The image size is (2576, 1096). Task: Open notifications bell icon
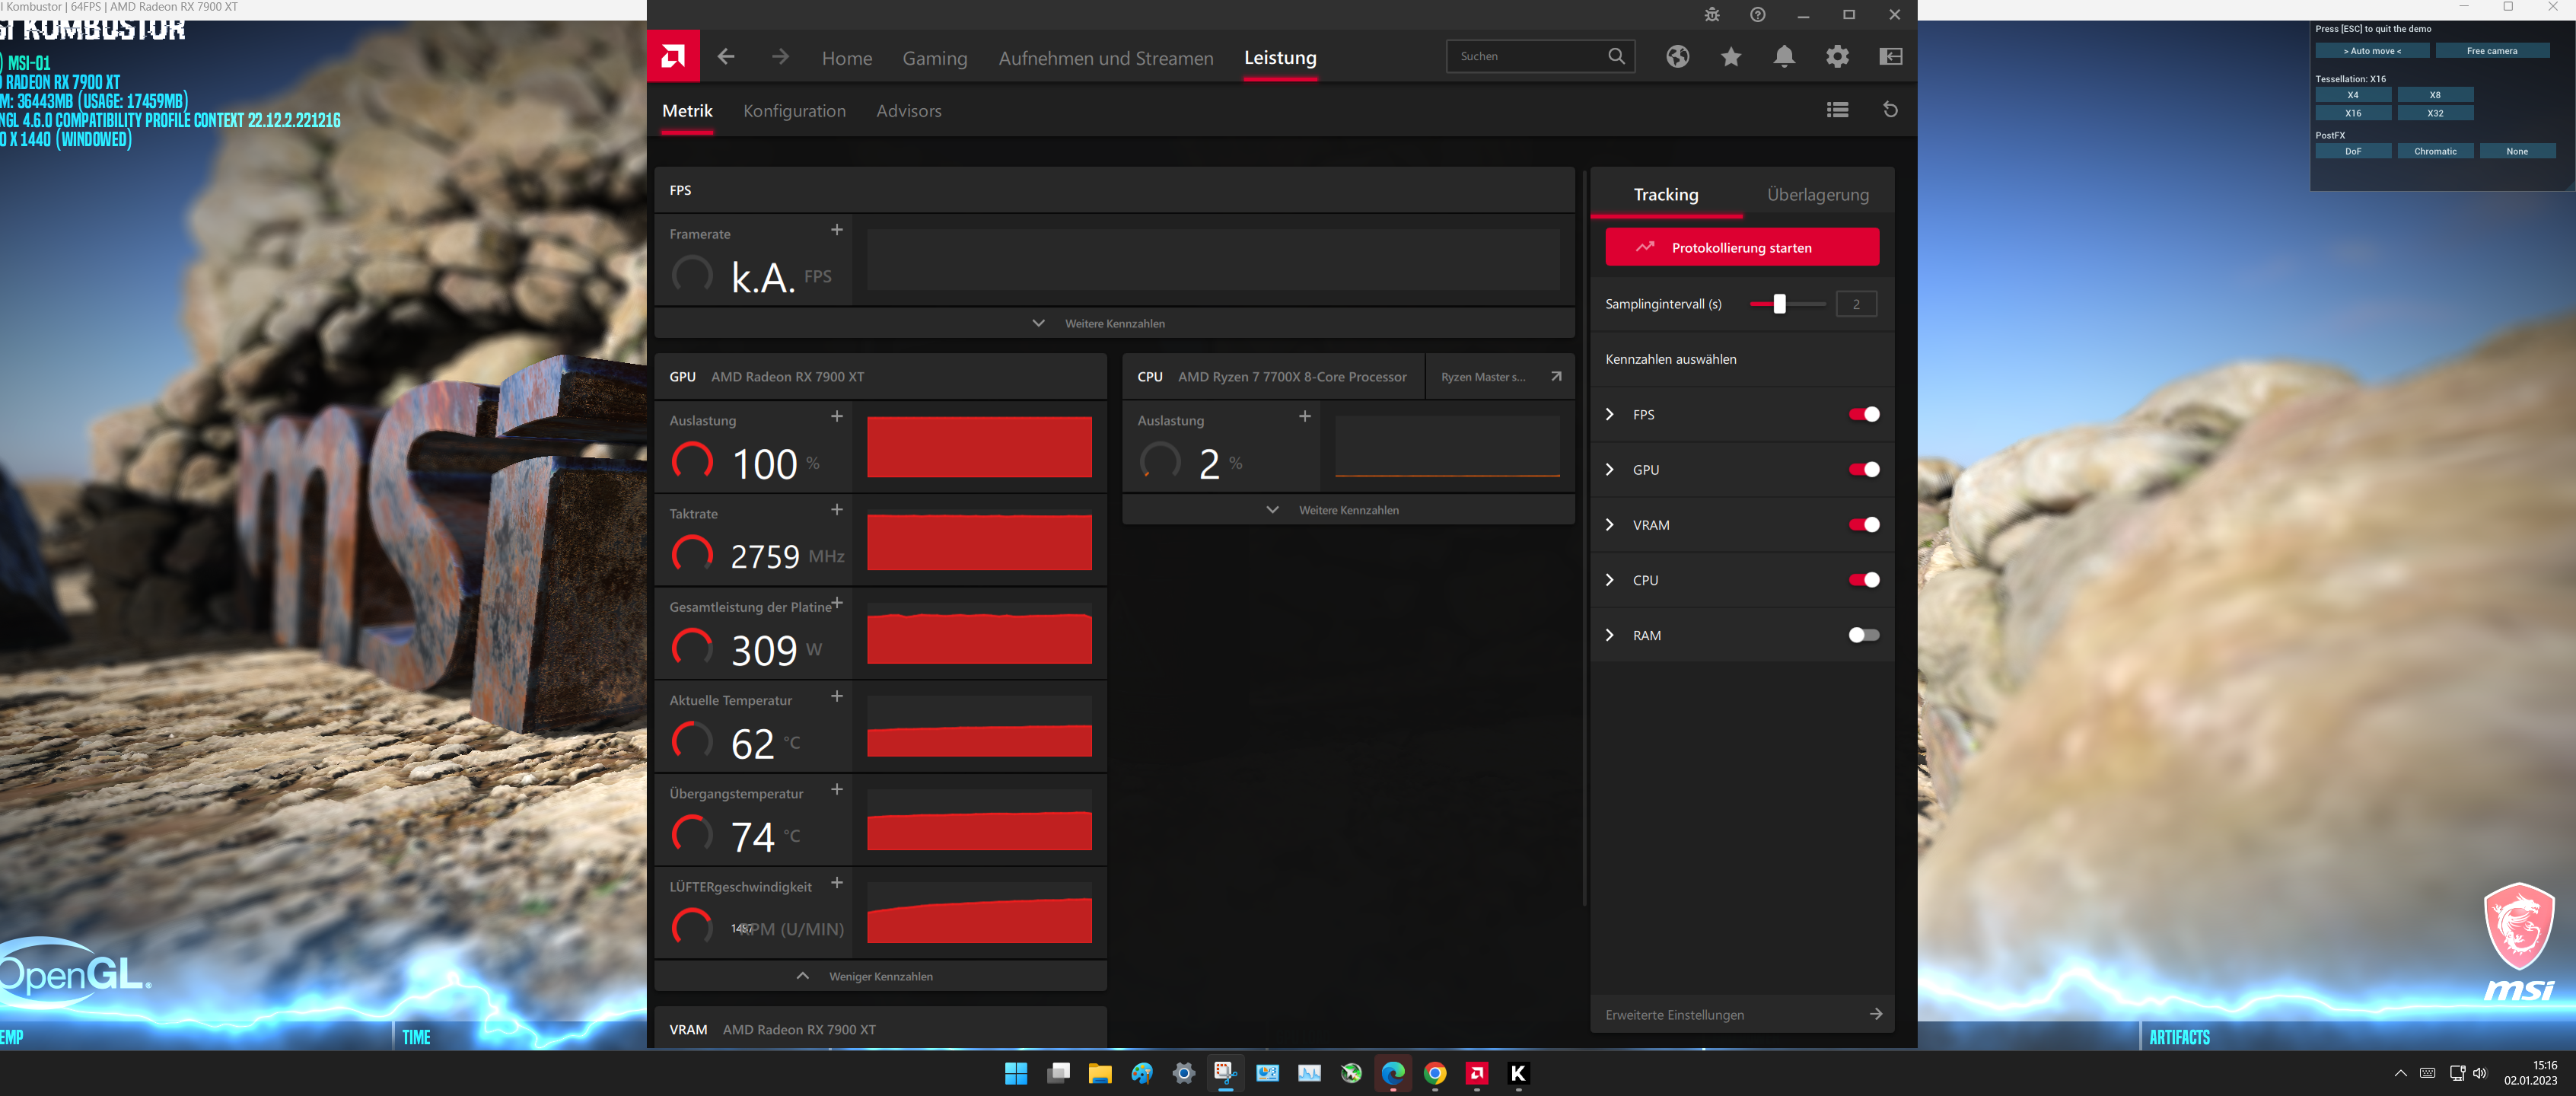[x=1784, y=57]
